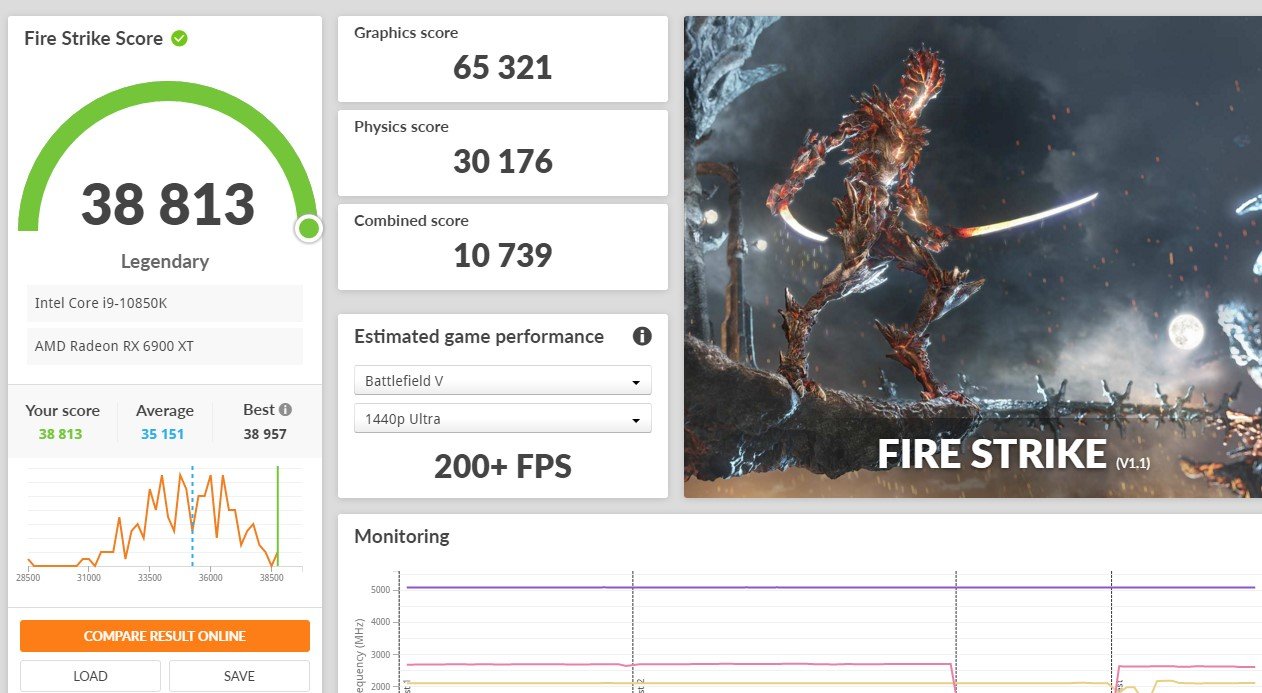Select the green your-score marker line
The height and width of the screenshot is (693, 1262).
(x=278, y=516)
